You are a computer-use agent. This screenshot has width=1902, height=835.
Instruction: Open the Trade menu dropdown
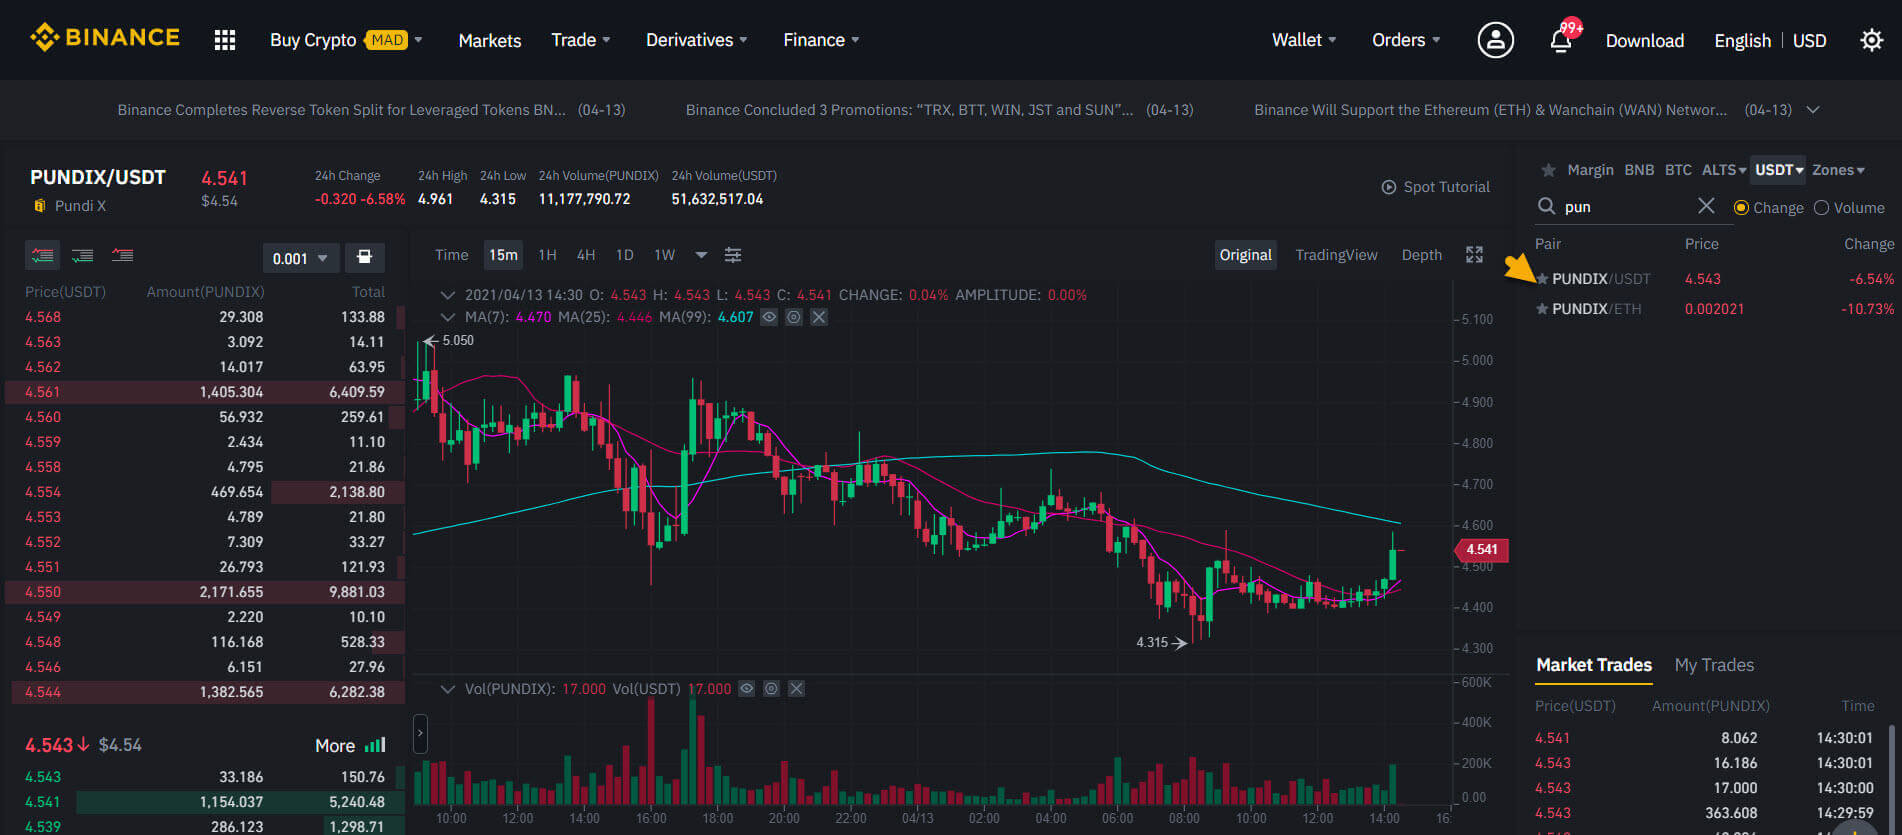coord(580,40)
